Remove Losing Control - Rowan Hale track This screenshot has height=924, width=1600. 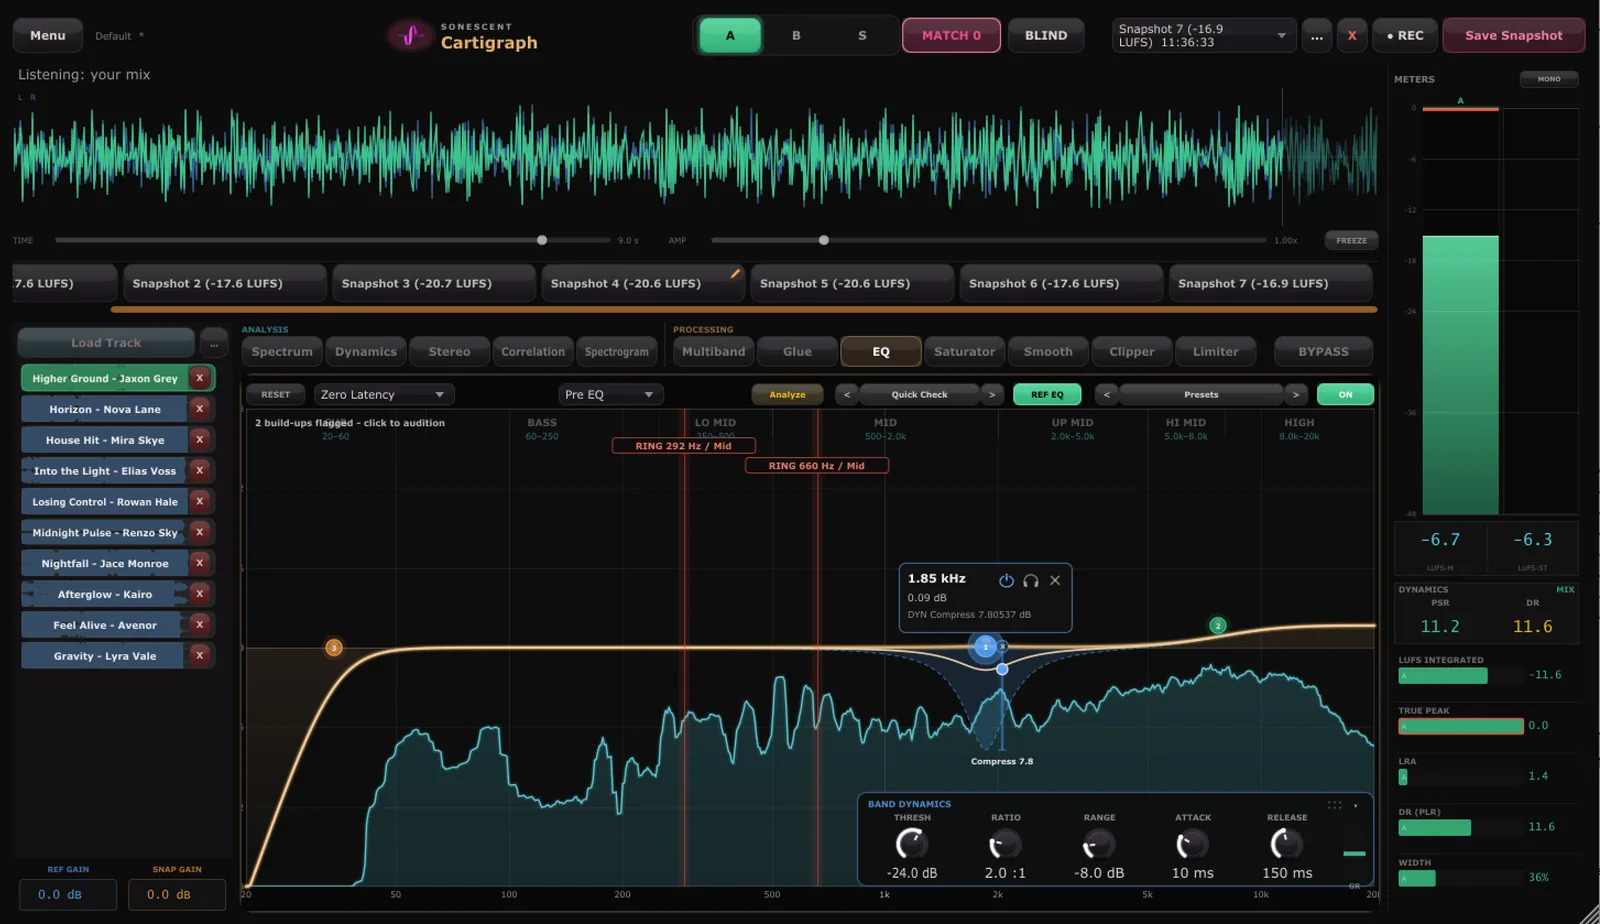coord(200,502)
